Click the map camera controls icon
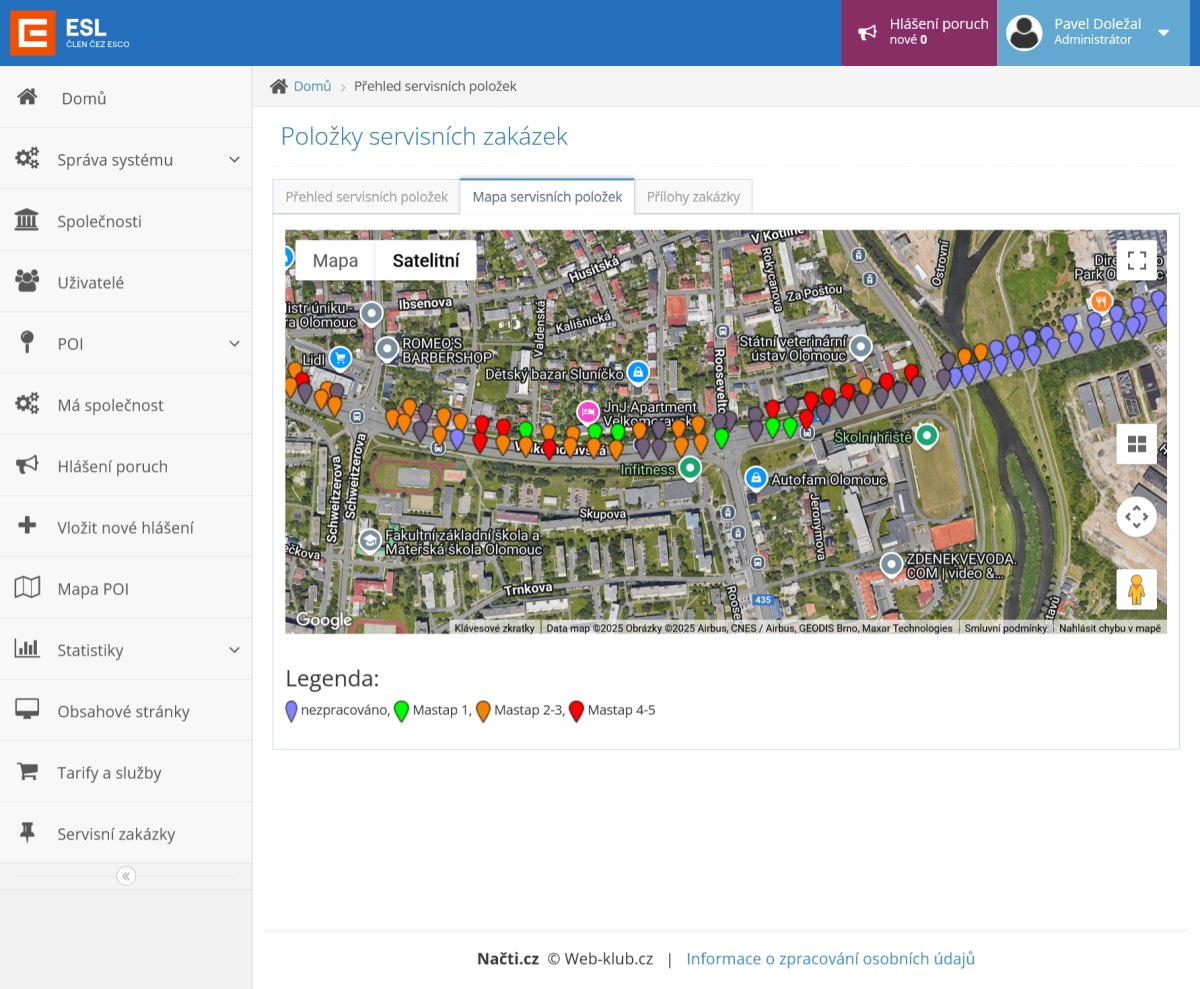This screenshot has width=1200, height=989. click(x=1136, y=517)
